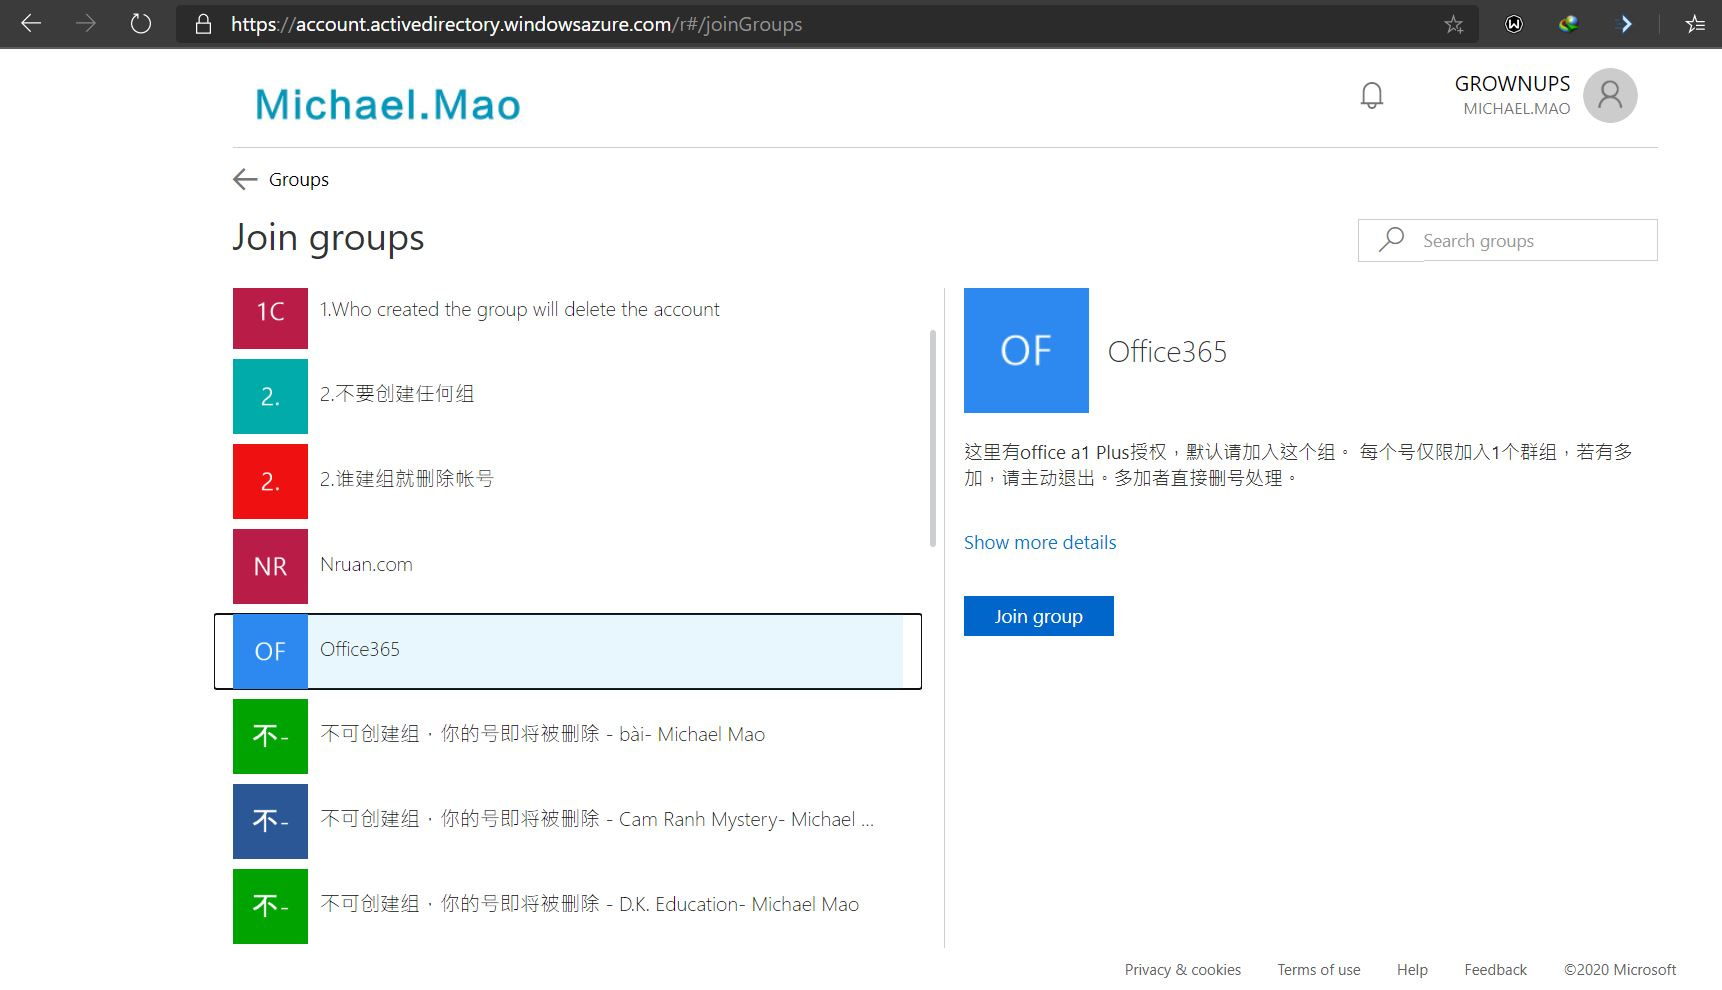Select the Cam Ranh Mystery group
The height and width of the screenshot is (990, 1722).
tap(596, 820)
